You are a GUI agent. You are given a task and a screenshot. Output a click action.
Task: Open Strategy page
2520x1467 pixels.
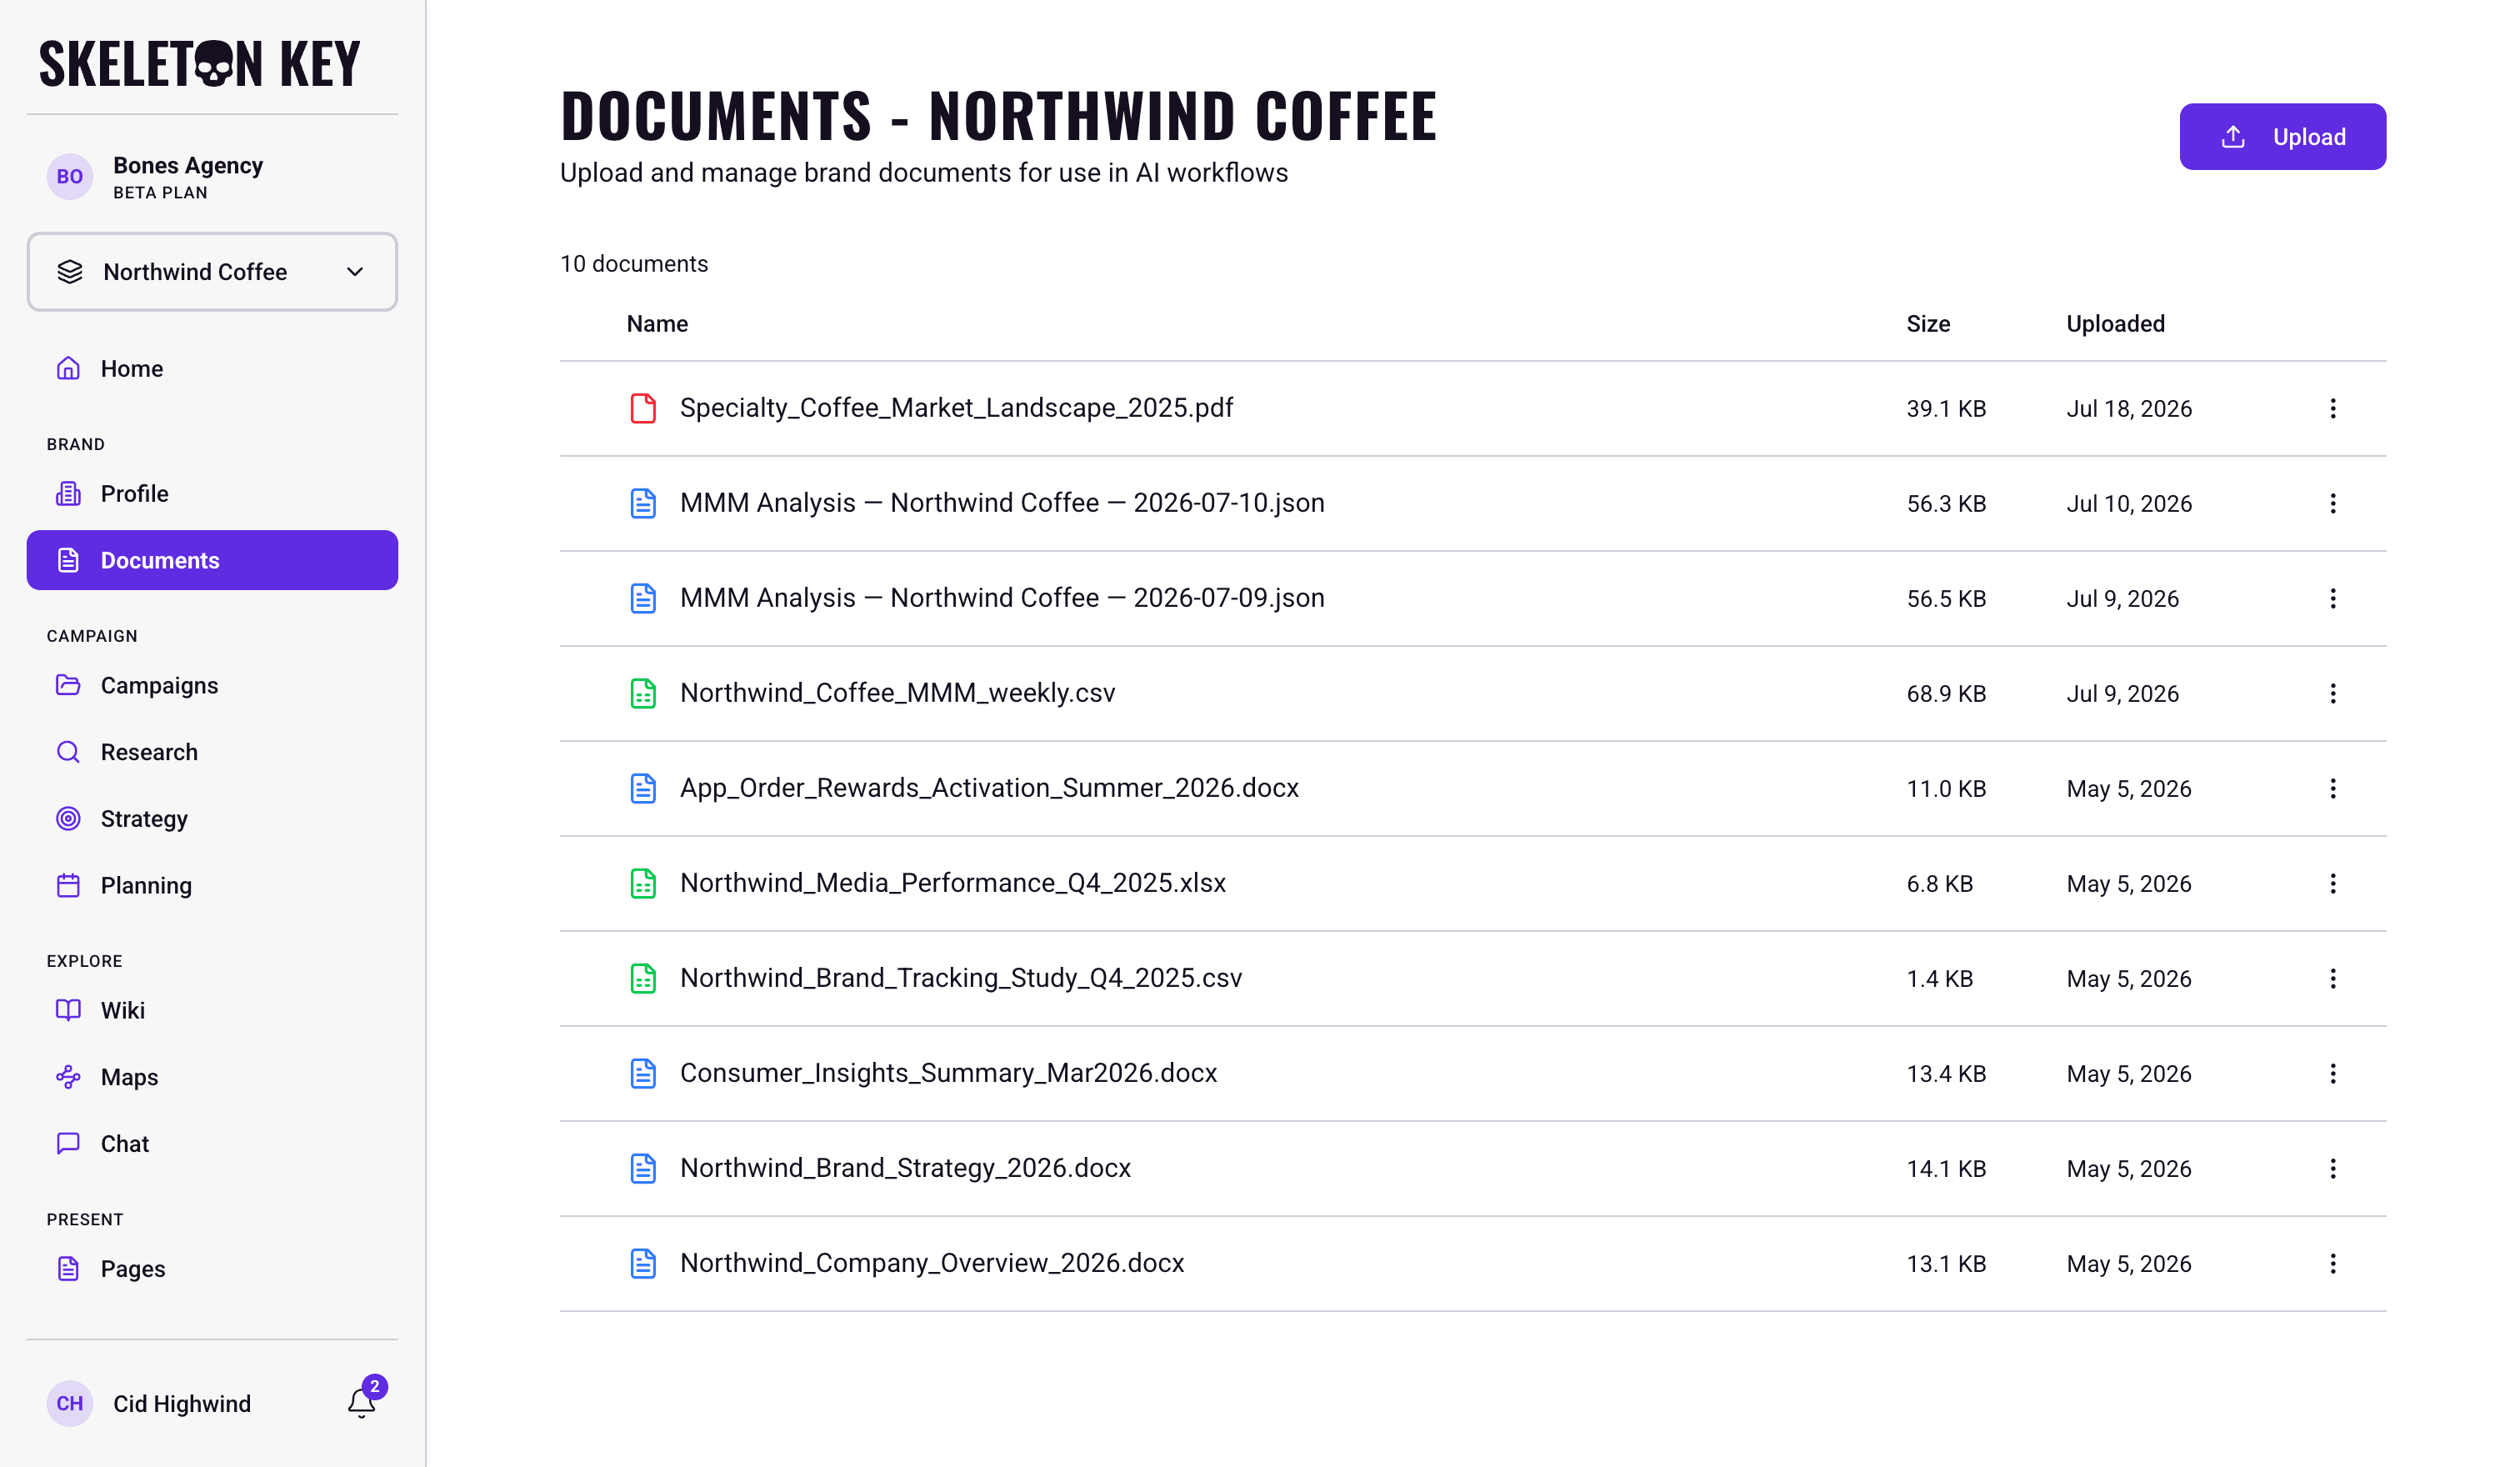point(212,819)
